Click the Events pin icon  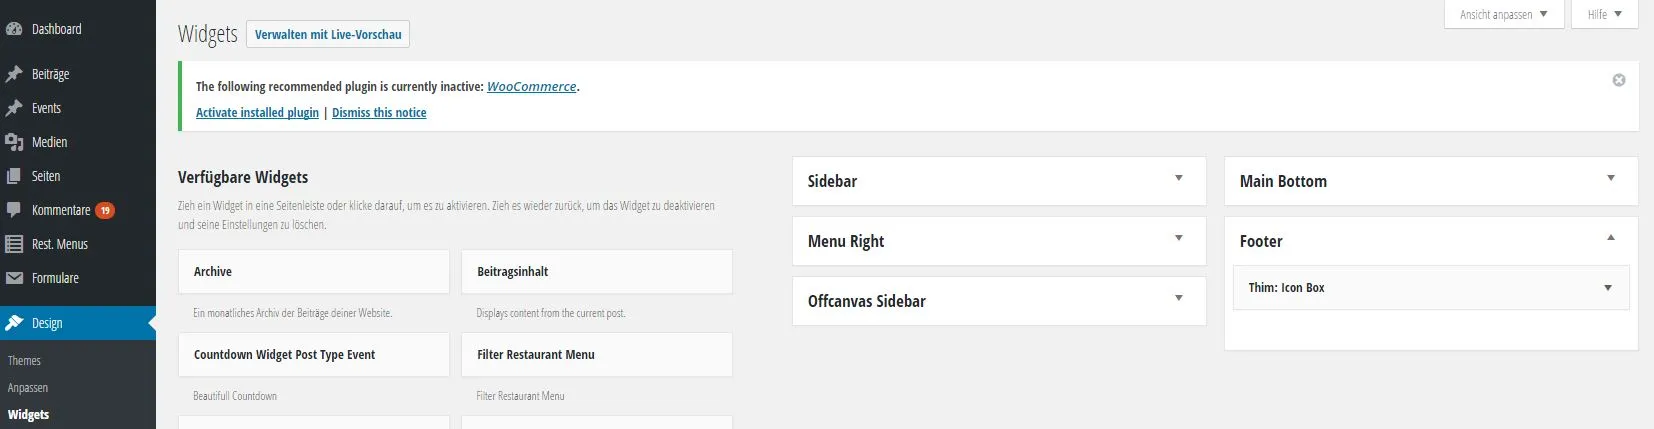tap(14, 108)
